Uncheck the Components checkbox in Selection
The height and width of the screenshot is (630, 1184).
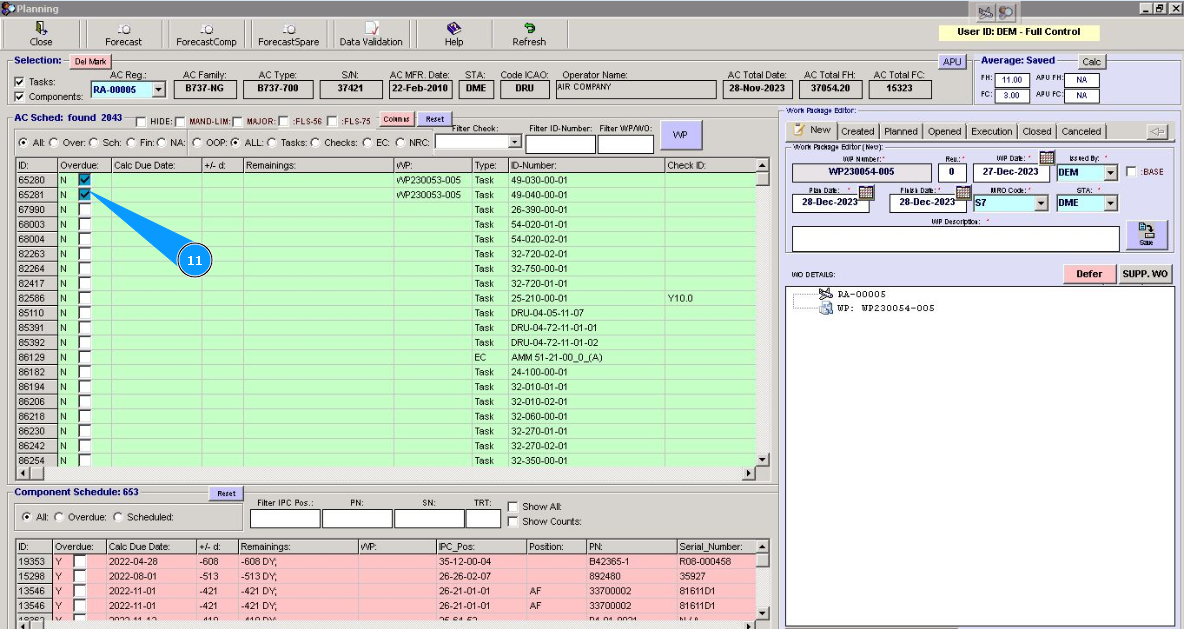pos(20,97)
